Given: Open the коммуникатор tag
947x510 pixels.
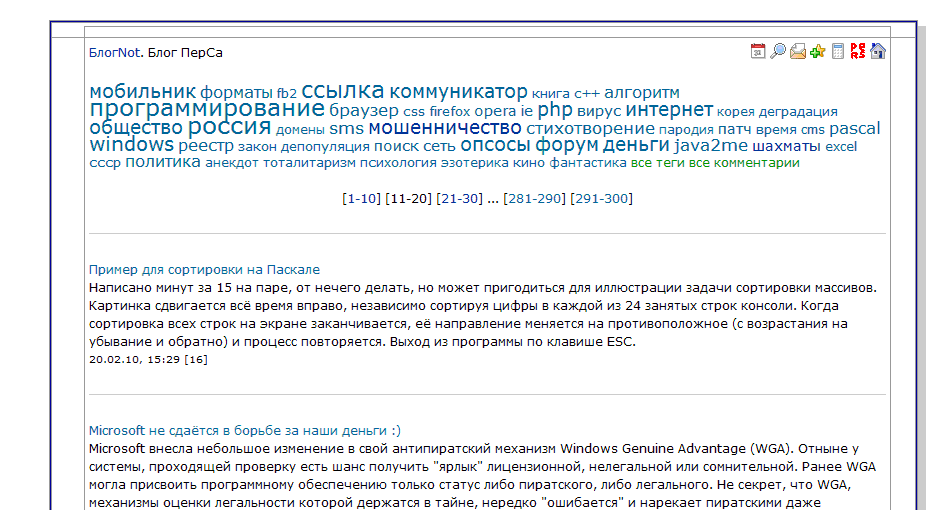Looking at the screenshot, I should (458, 92).
